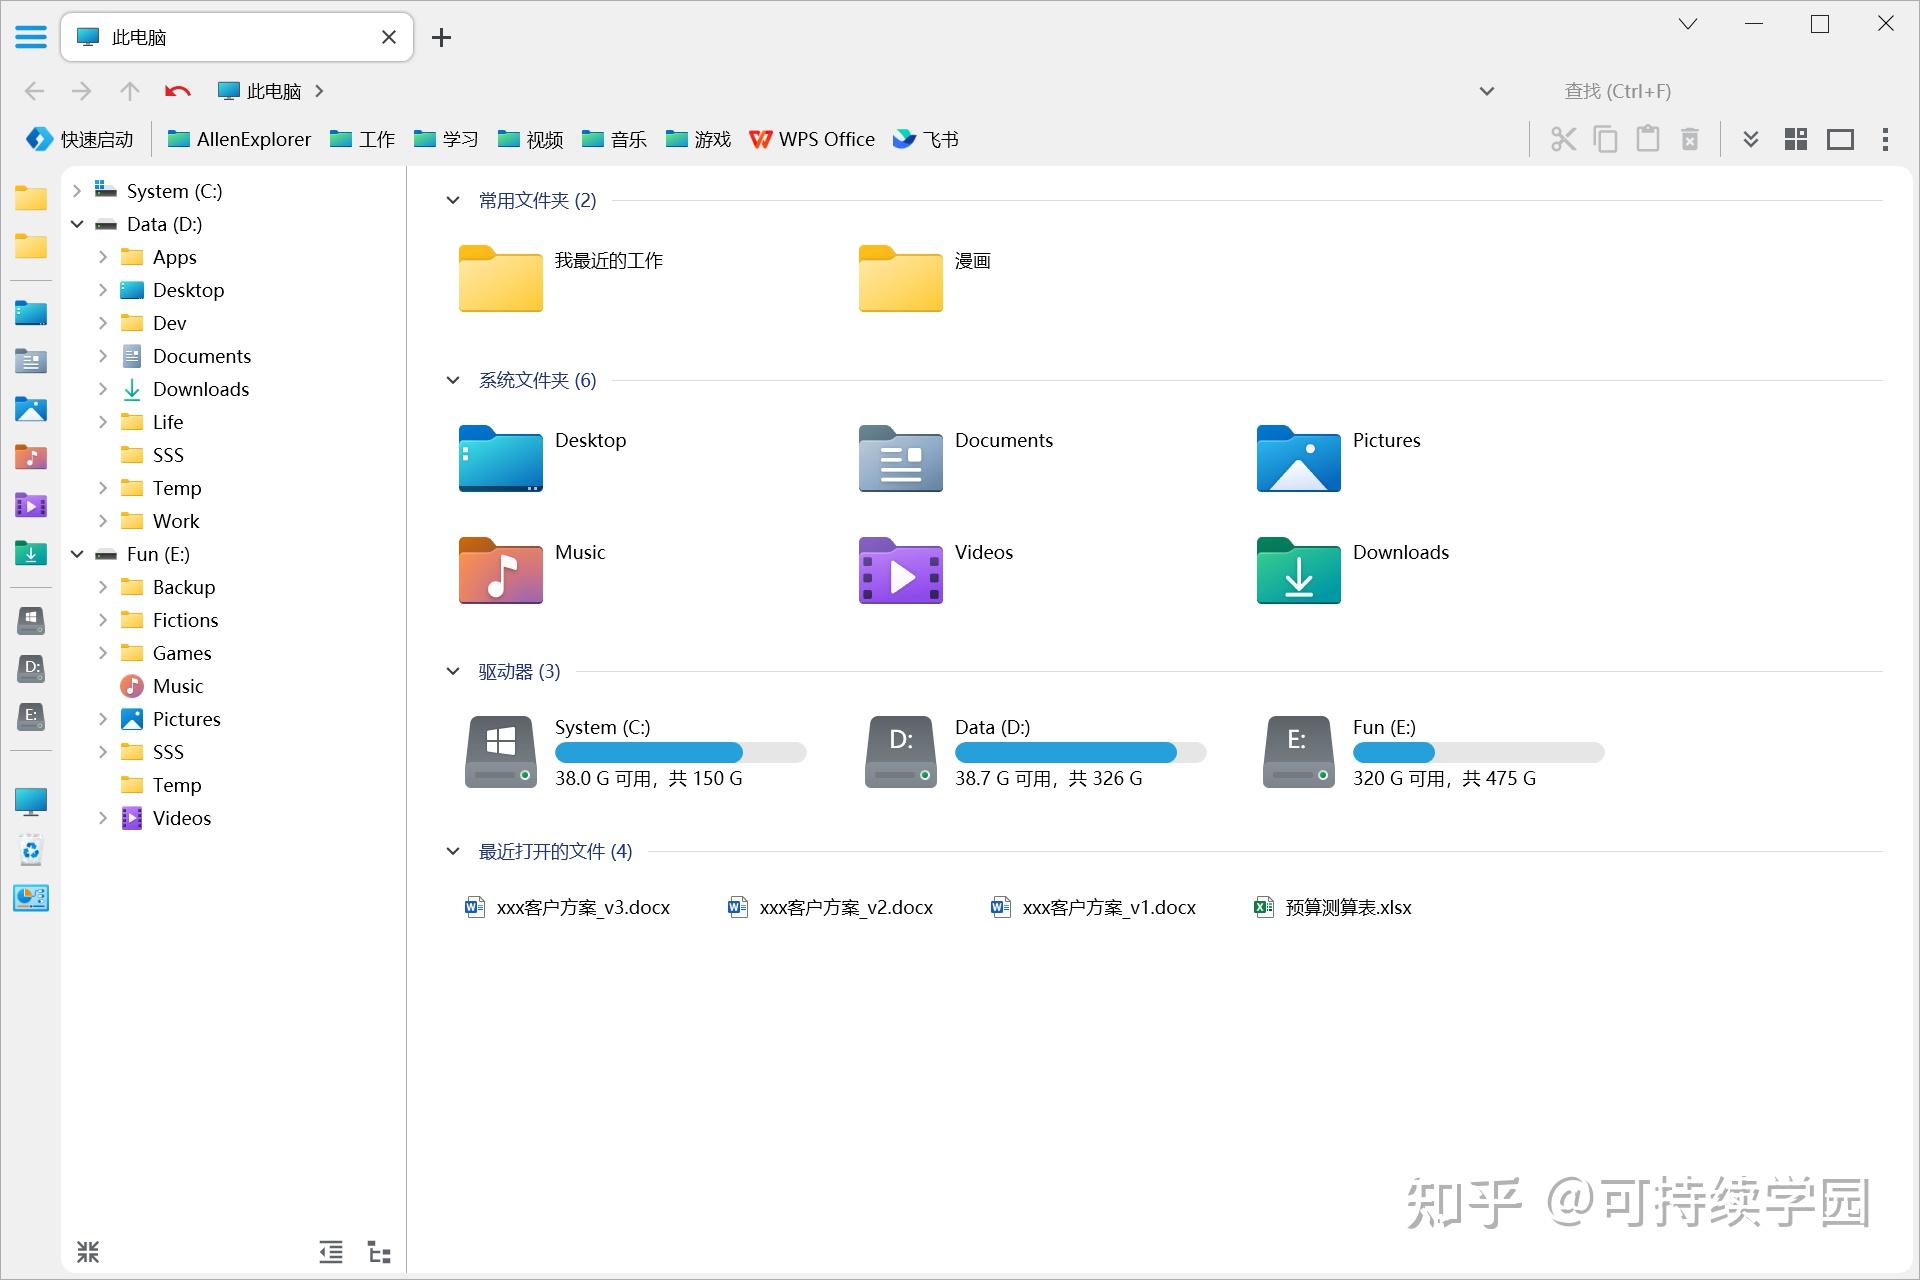Click the paste clipboard icon
This screenshot has height=1280, width=1920.
[1647, 139]
